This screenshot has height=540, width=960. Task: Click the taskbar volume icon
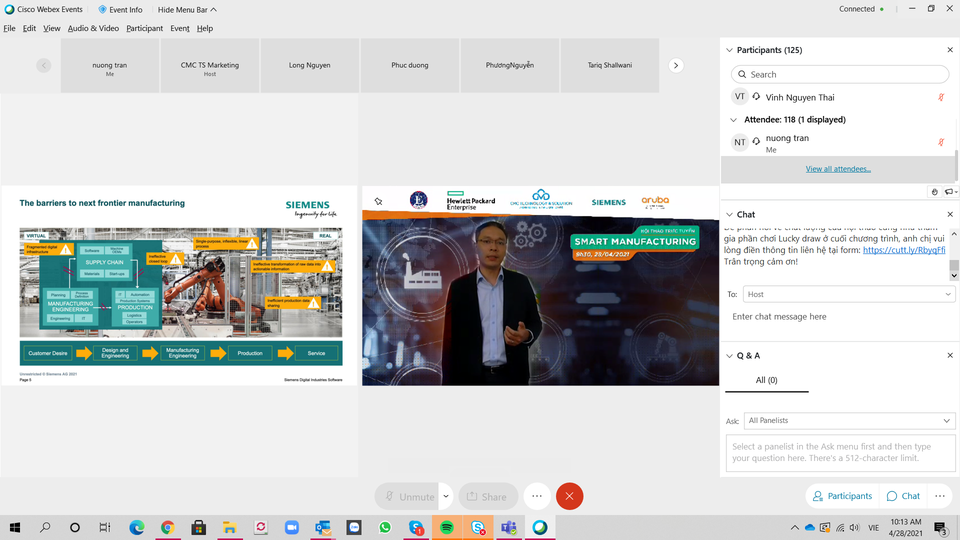tap(855, 527)
